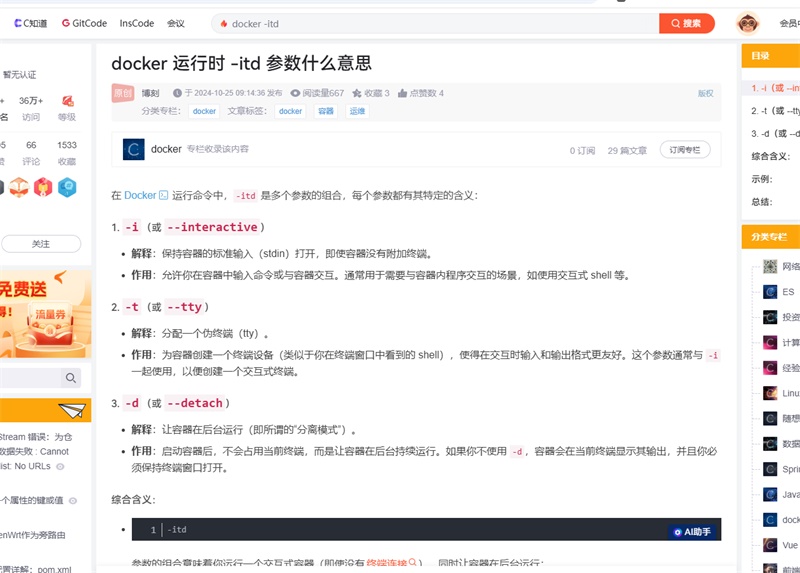Screen dimensions: 800x573
Task: Select the 容器 article tag
Action: tap(326, 111)
